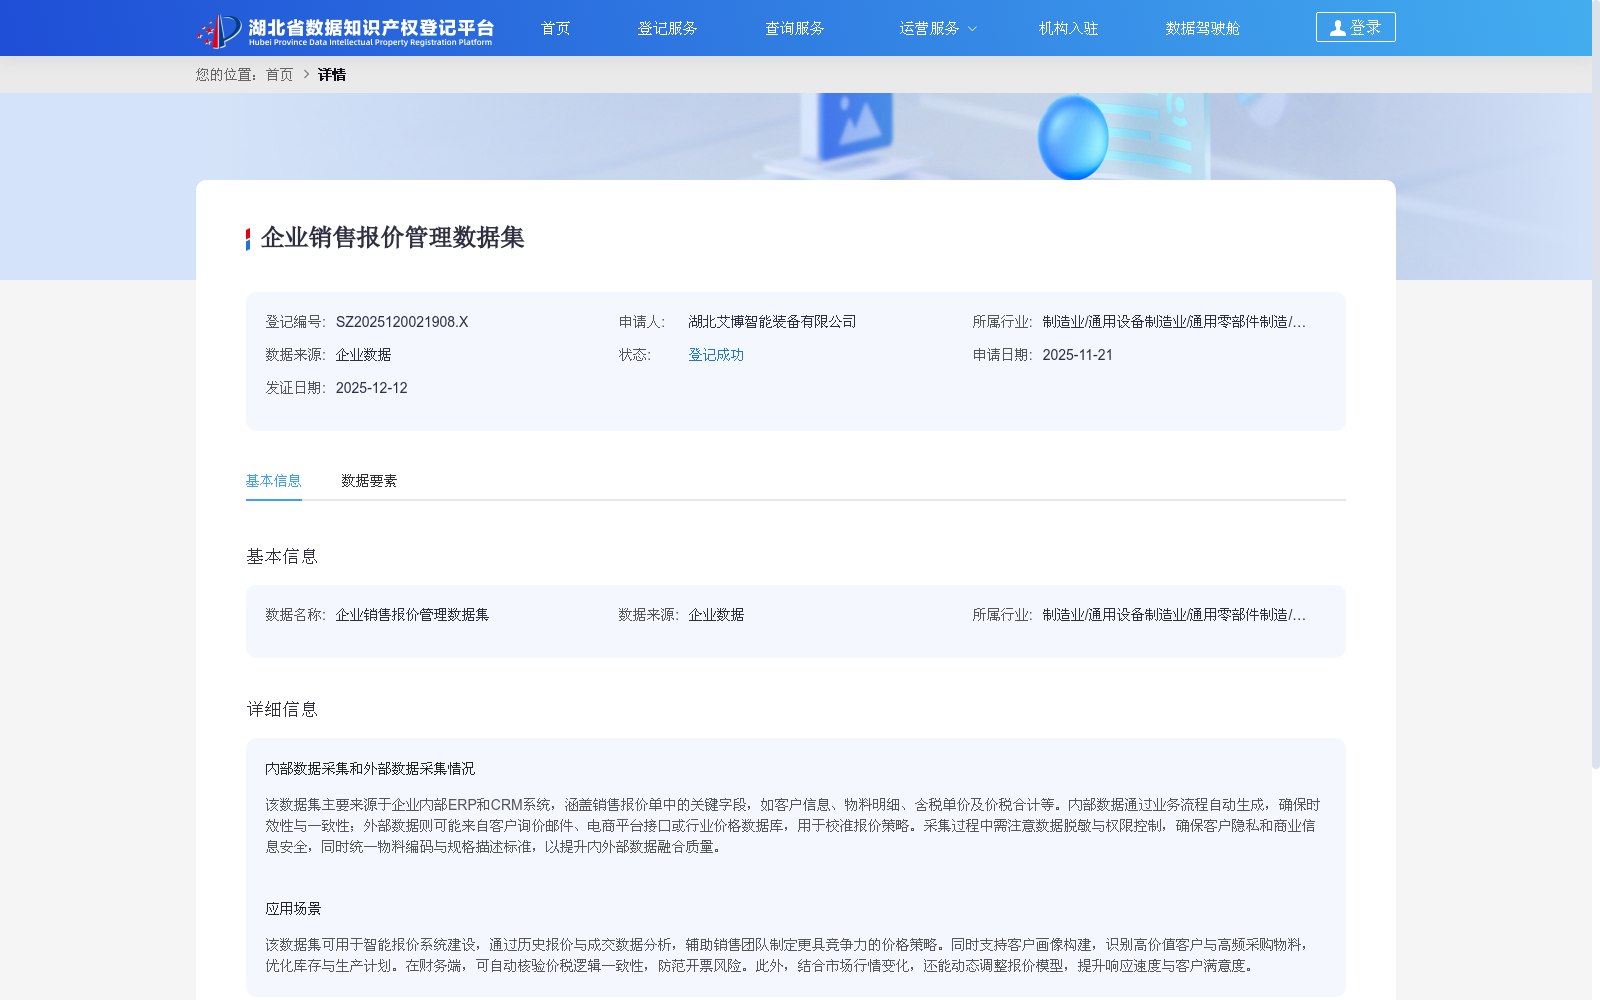1600x1000 pixels.
Task: Click the 内部数据采集和外部数据采集情况 heading
Action: 370,769
